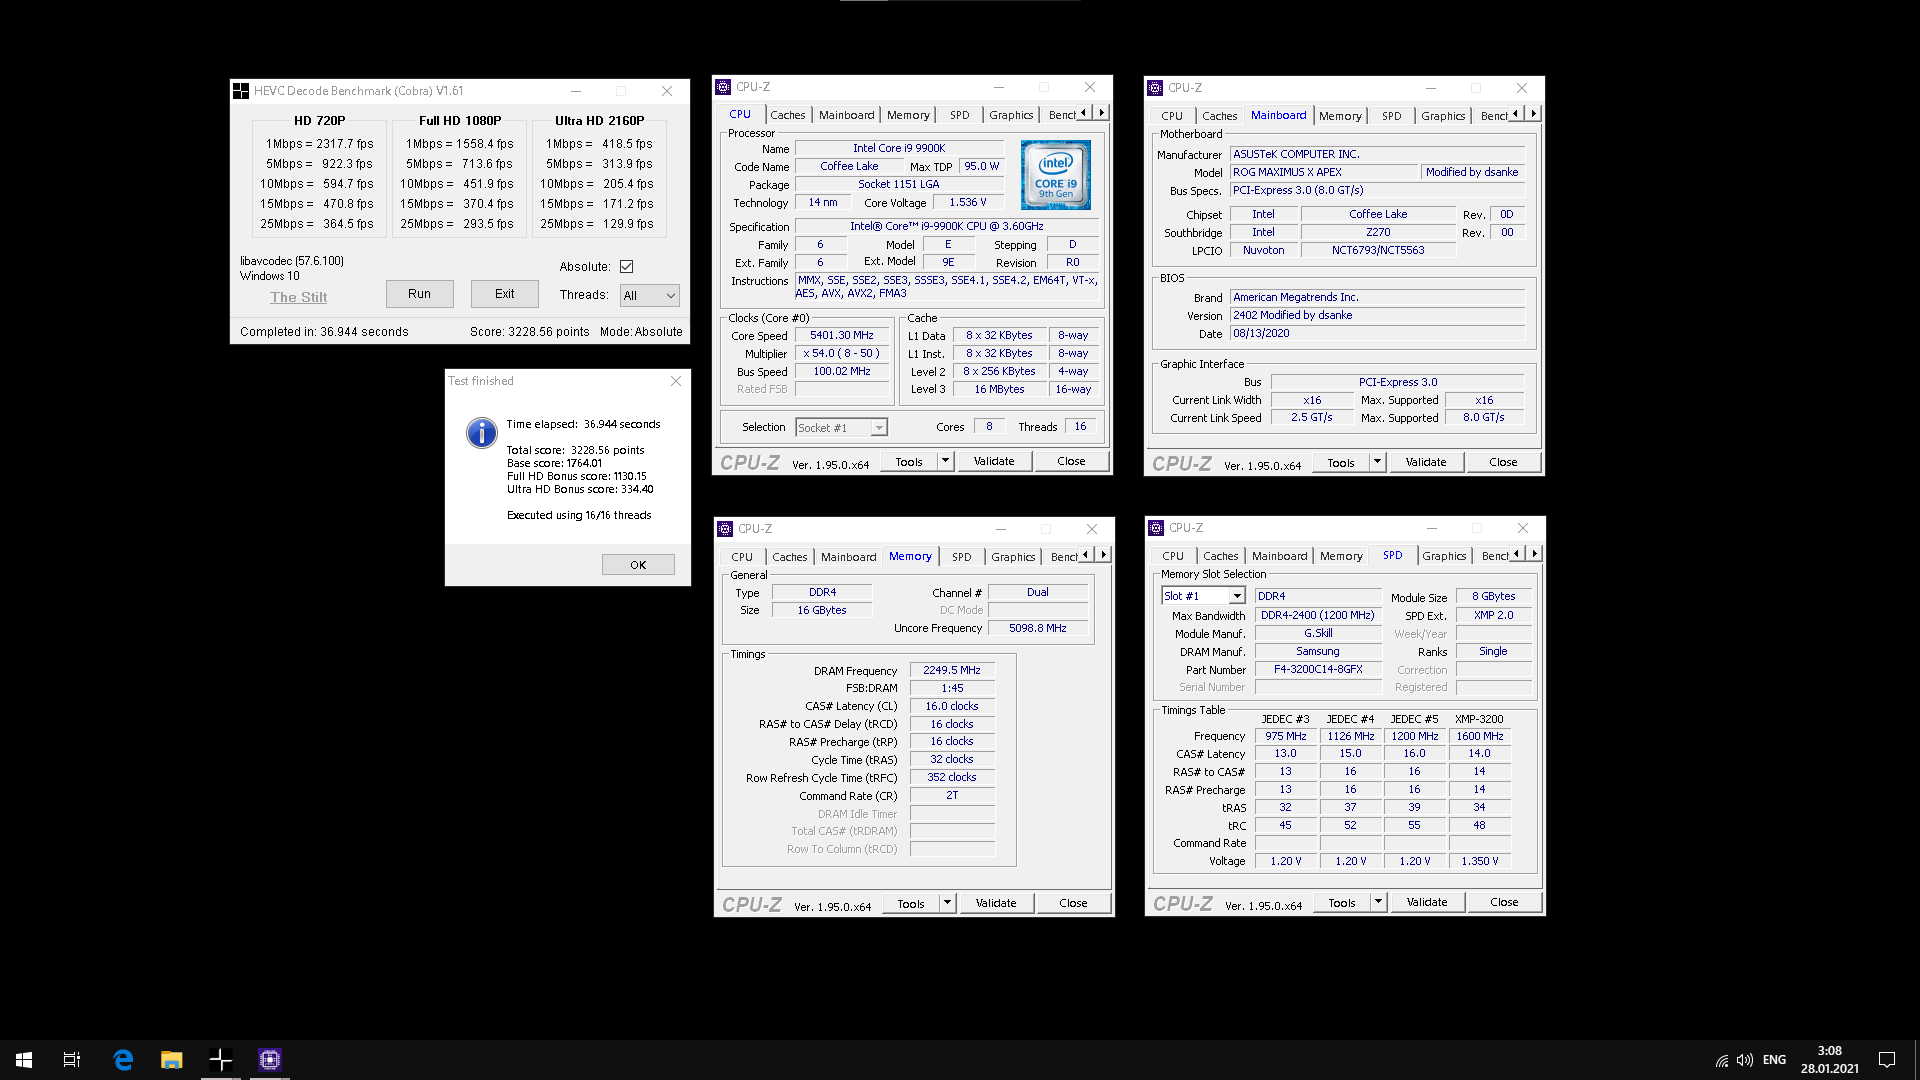Select the CPU-Z taskbar icon
The image size is (1920, 1080).
click(x=270, y=1060)
